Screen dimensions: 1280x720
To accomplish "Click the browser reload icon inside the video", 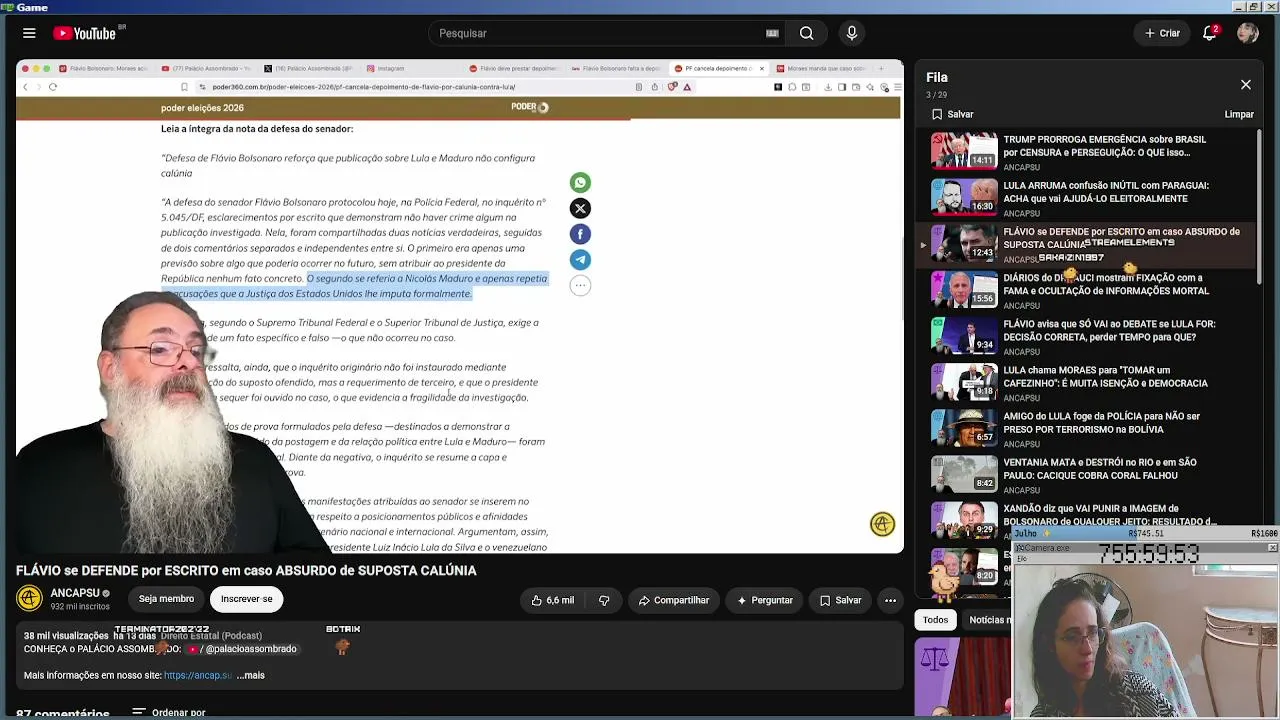I will (53, 87).
